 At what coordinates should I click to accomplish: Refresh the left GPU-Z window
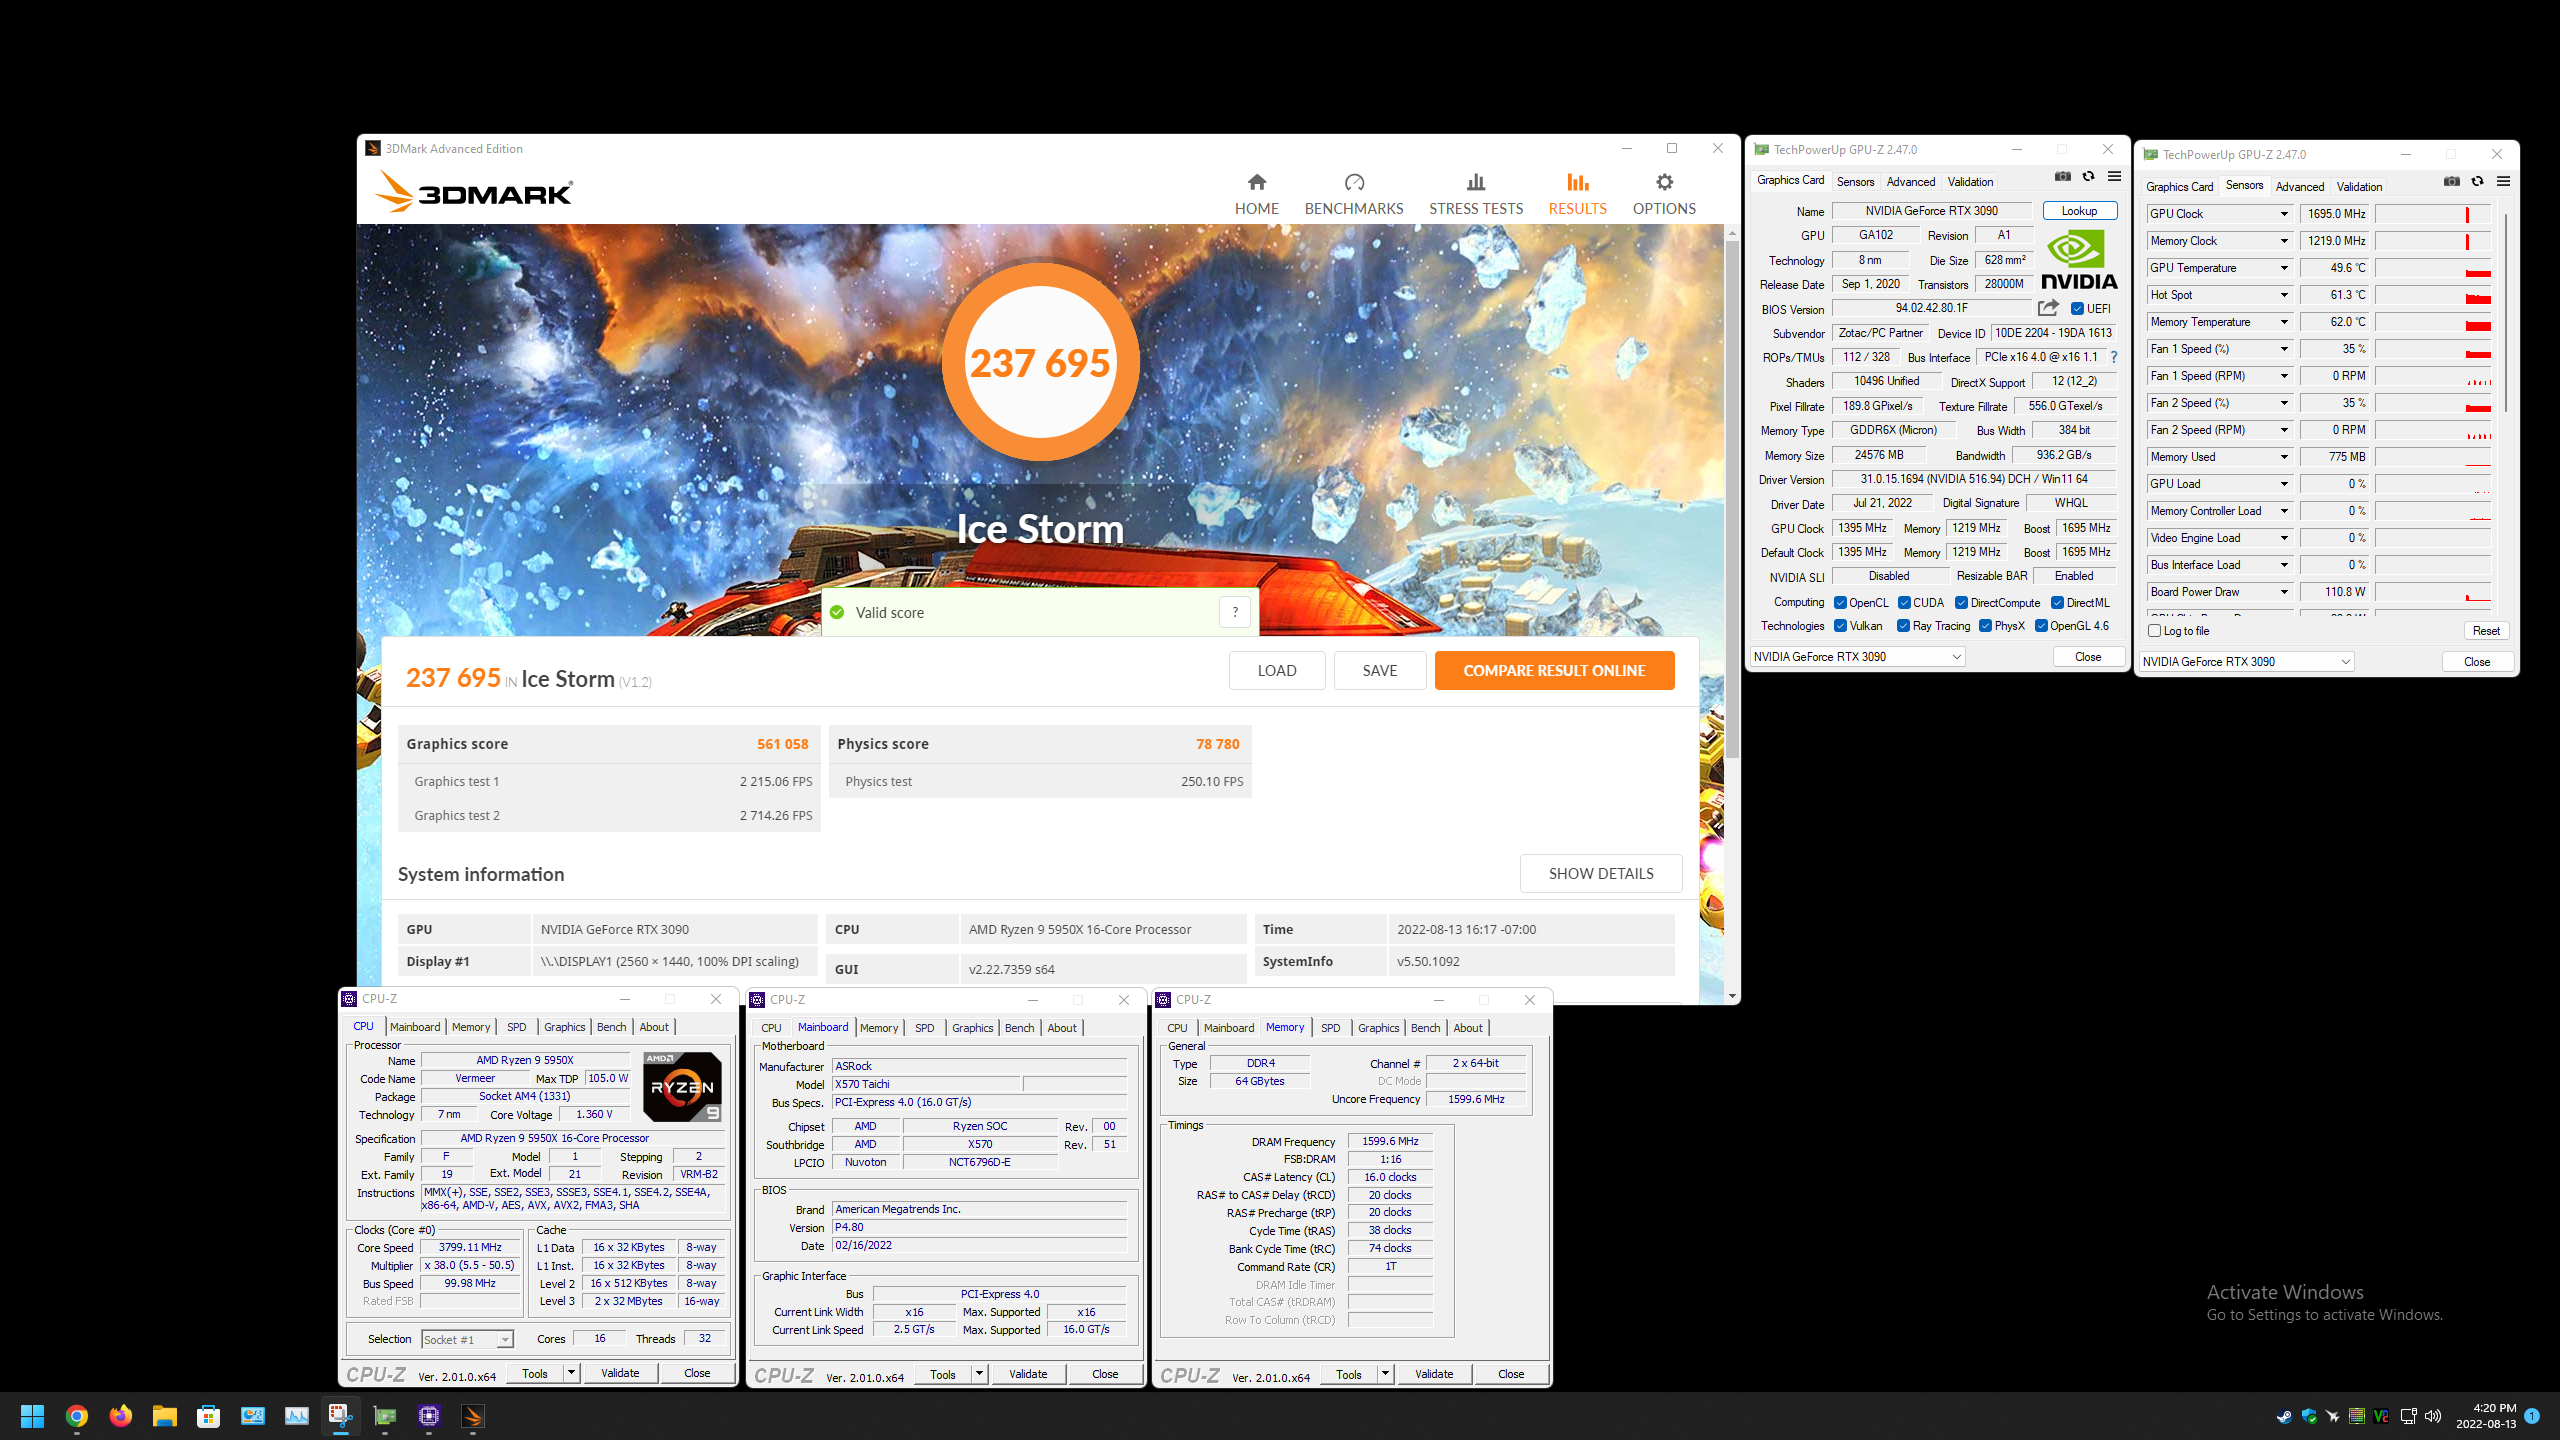pyautogui.click(x=2088, y=177)
